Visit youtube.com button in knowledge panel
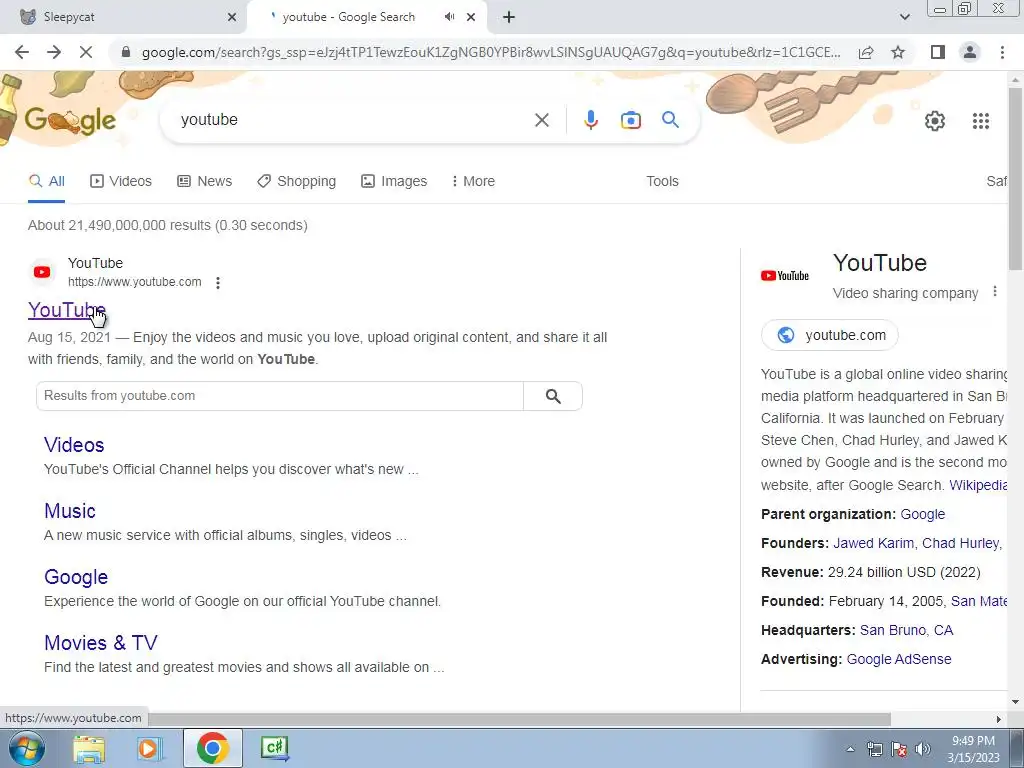The width and height of the screenshot is (1024, 768). coord(829,335)
